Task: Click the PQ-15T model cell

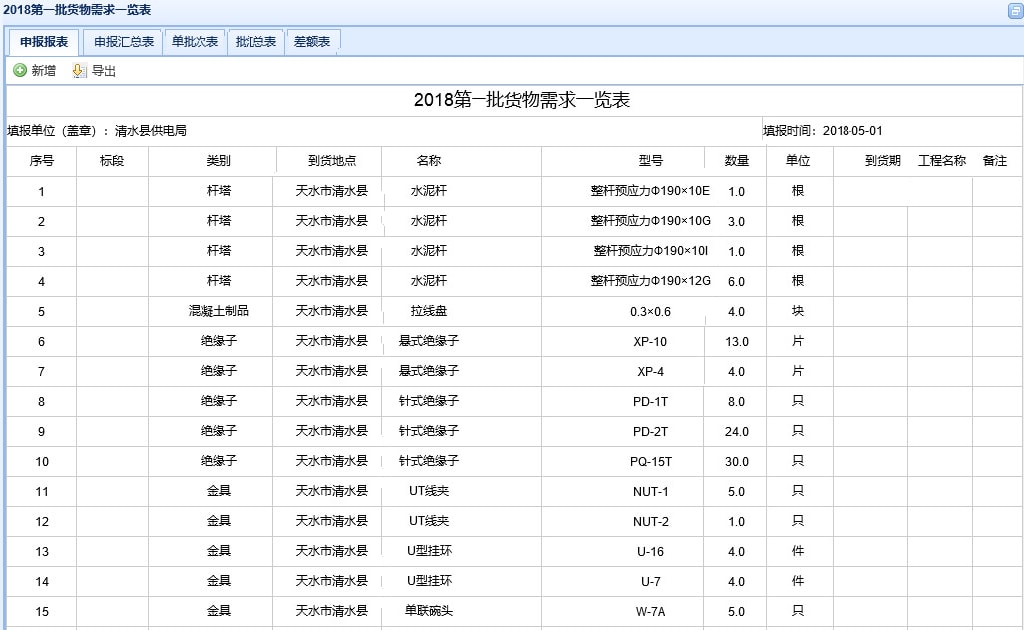Action: point(650,462)
